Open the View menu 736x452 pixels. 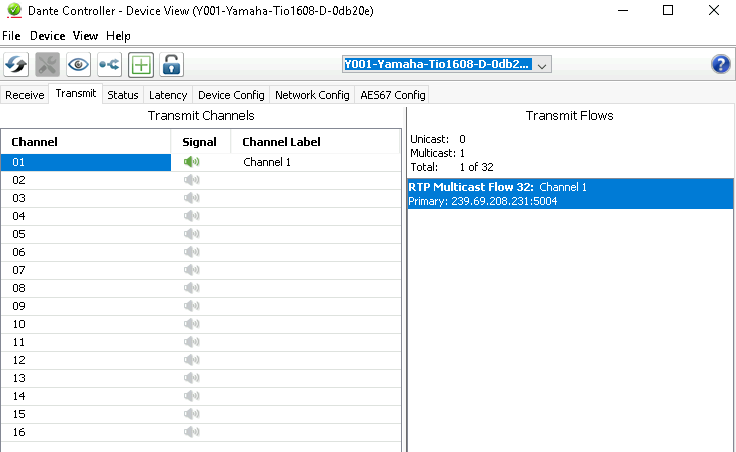tap(85, 36)
